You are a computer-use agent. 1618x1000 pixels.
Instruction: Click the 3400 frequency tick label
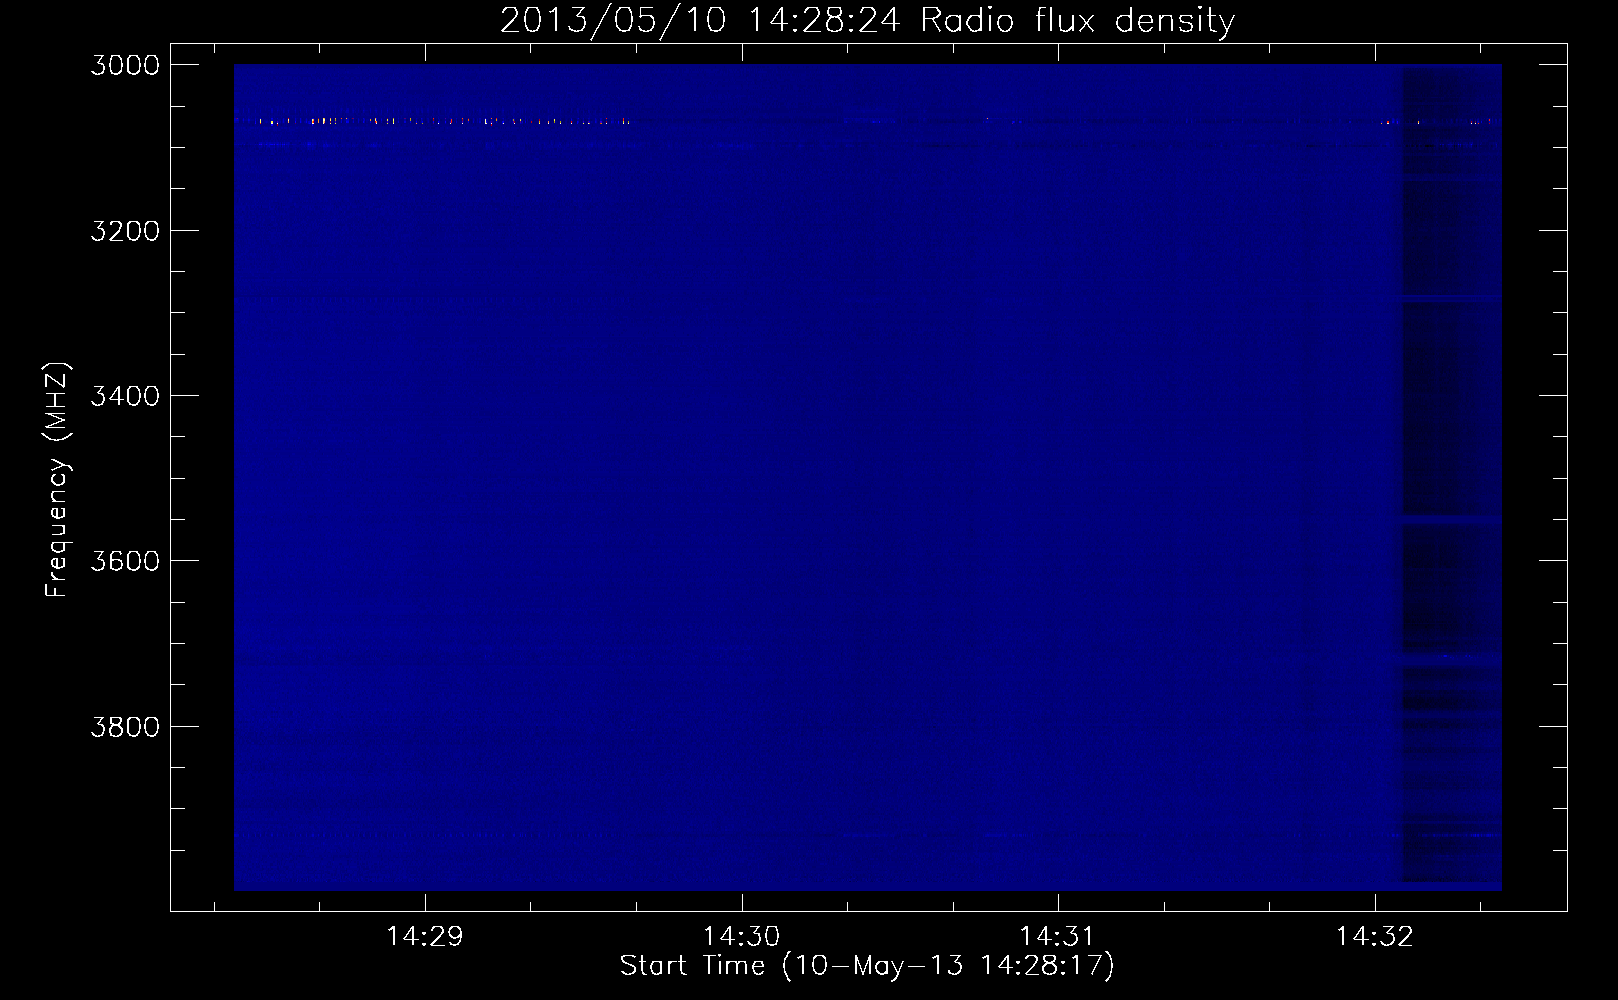pyautogui.click(x=125, y=396)
